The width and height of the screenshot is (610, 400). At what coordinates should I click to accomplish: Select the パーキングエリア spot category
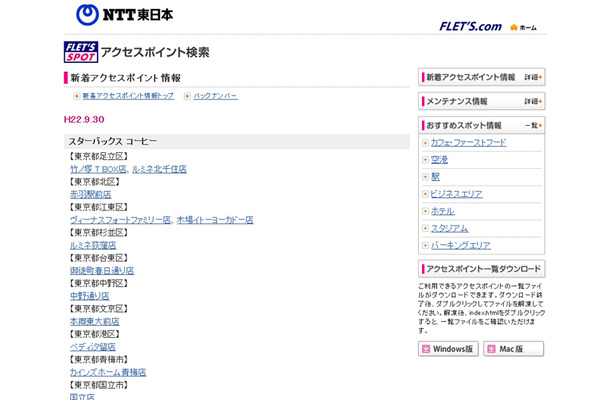(461, 245)
